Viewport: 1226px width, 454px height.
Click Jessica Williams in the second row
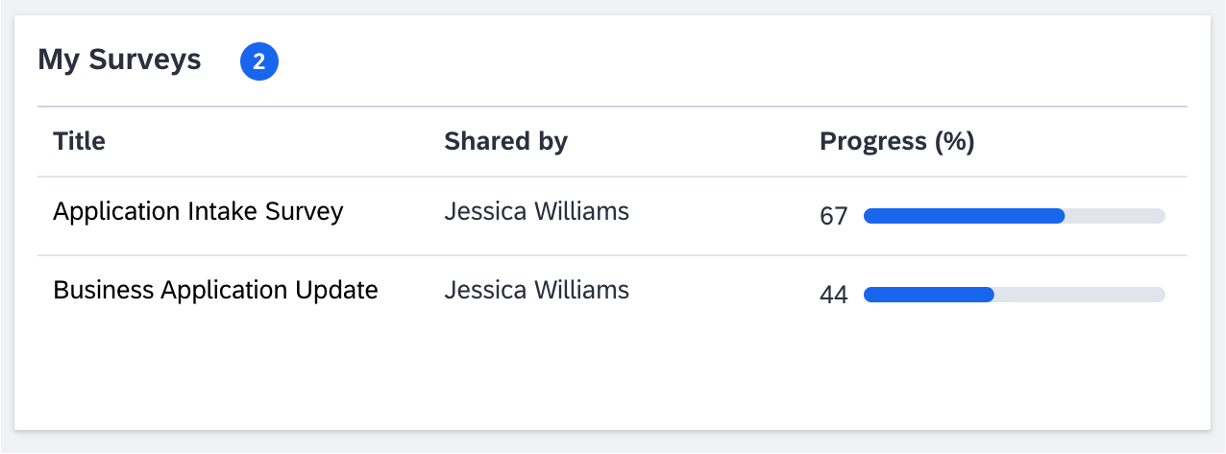coord(537,290)
